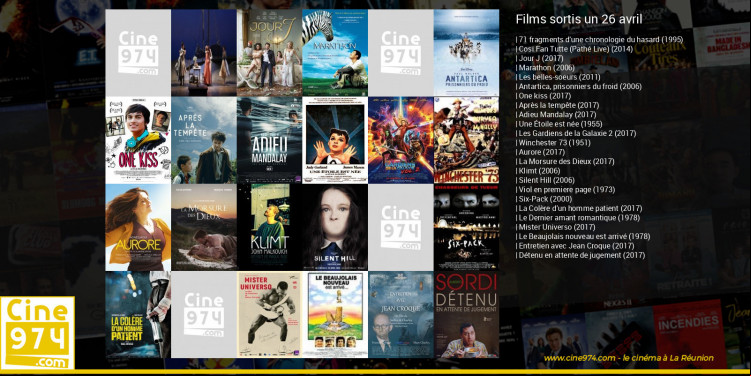751x376 pixels.
Task: Open the www.cine974.com website link
Action: [628, 358]
